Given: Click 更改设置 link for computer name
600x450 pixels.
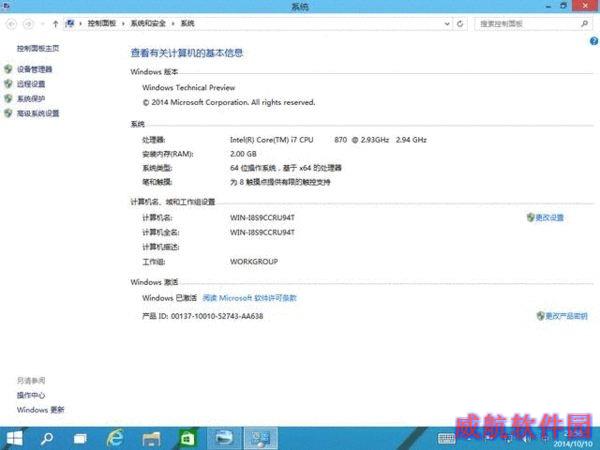Looking at the screenshot, I should click(549, 218).
